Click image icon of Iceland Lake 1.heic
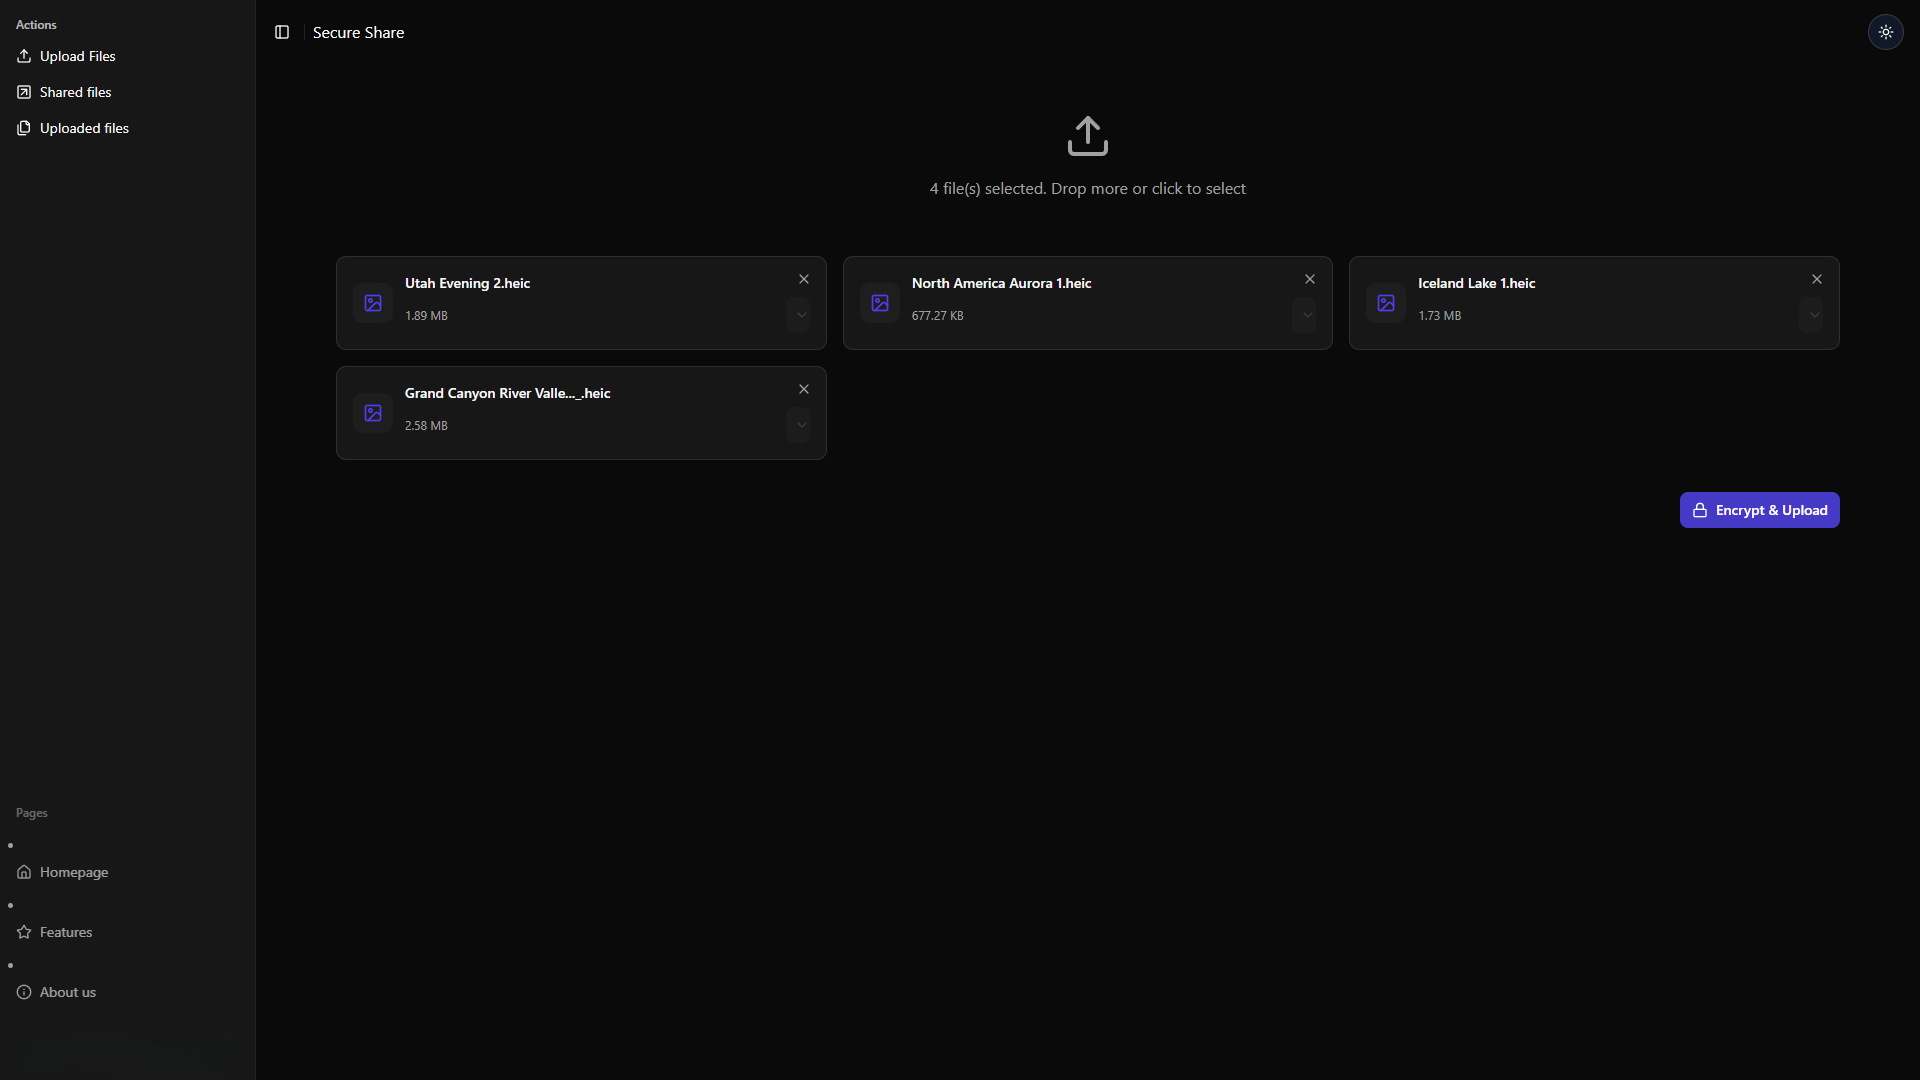The image size is (1920, 1080). [x=1385, y=303]
